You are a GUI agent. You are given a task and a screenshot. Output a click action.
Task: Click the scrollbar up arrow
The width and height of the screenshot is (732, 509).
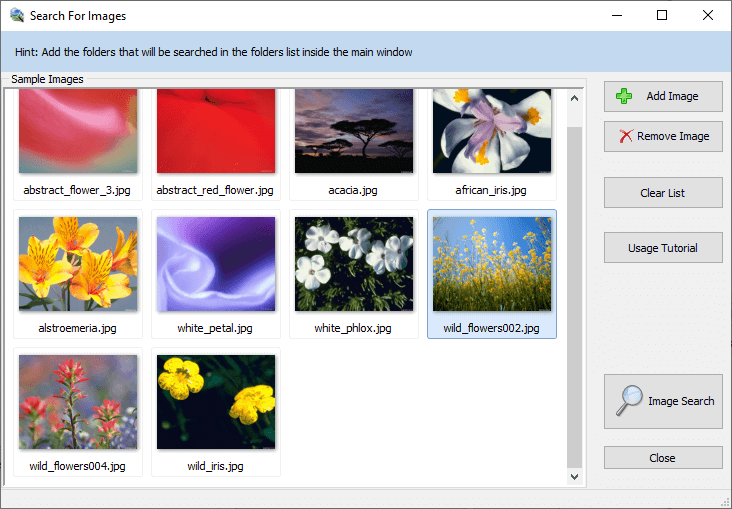[574, 98]
